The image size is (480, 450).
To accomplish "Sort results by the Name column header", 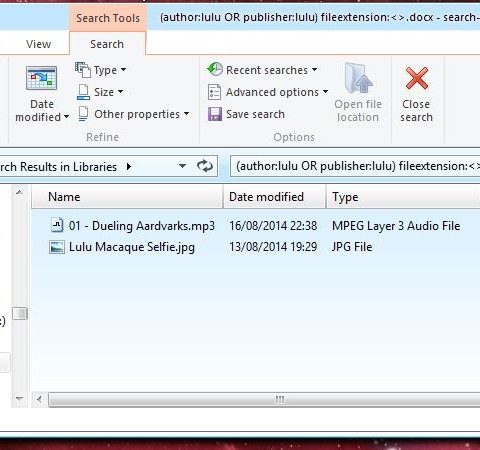I will coord(127,197).
